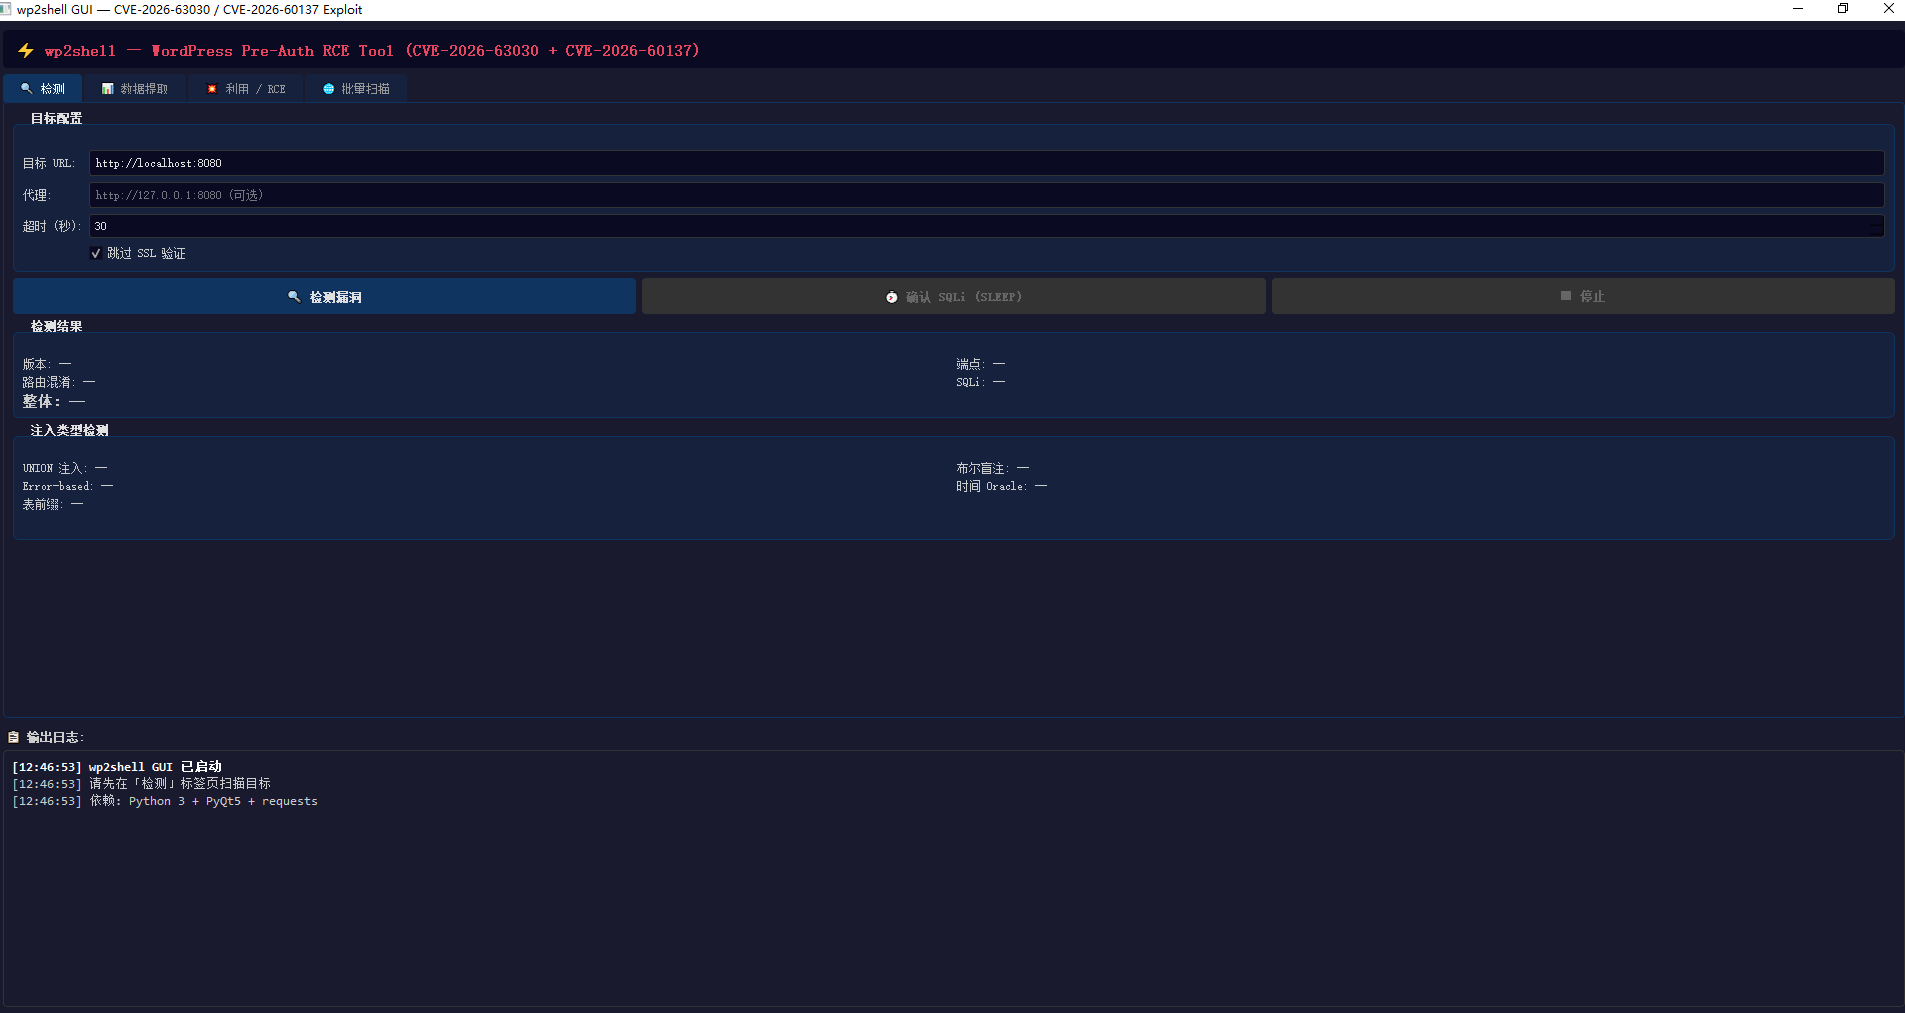Click the 目标配置 section heading
The width and height of the screenshot is (1905, 1013).
click(x=56, y=118)
